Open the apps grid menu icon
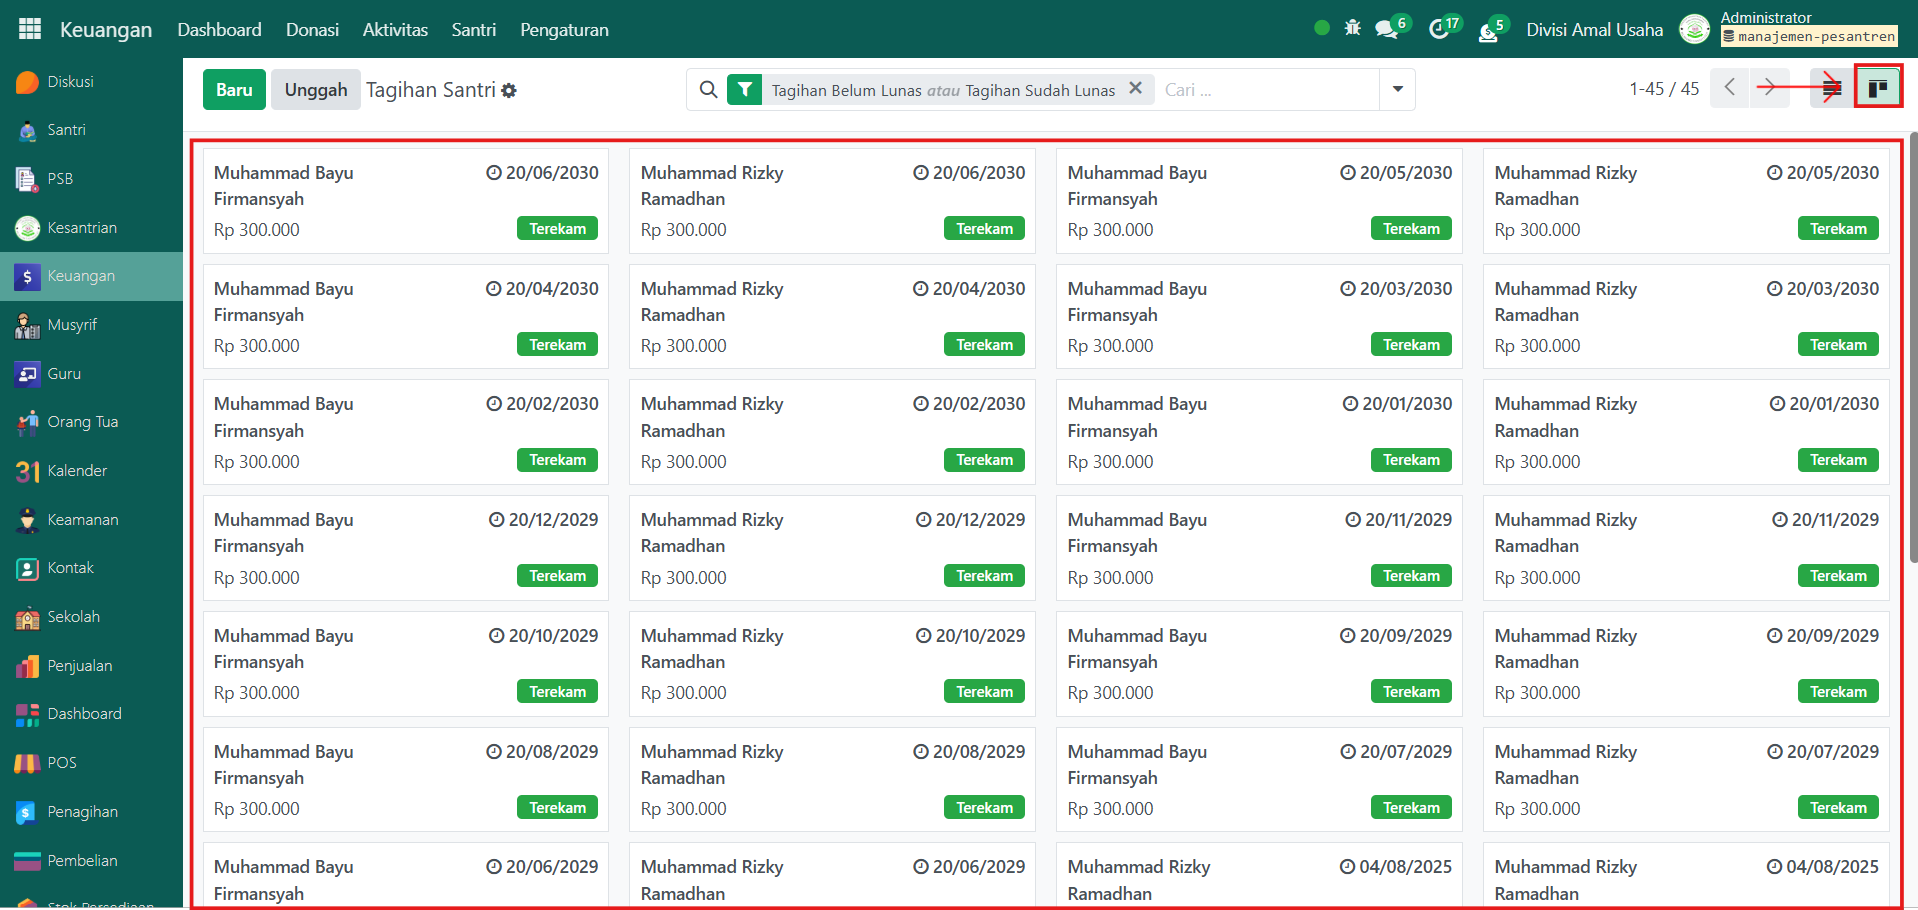Screen dimensions: 1918x910 [x=30, y=29]
